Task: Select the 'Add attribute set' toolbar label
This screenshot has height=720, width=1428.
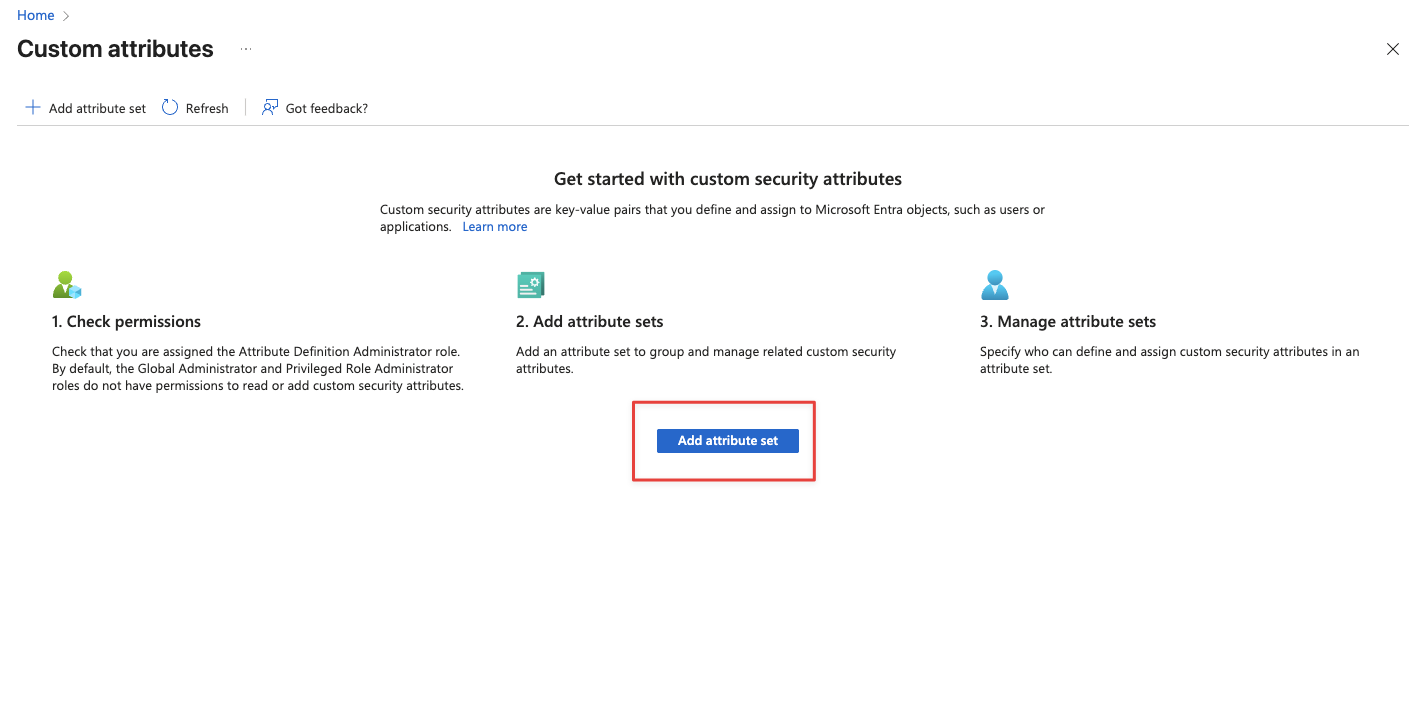Action: pyautogui.click(x=97, y=108)
